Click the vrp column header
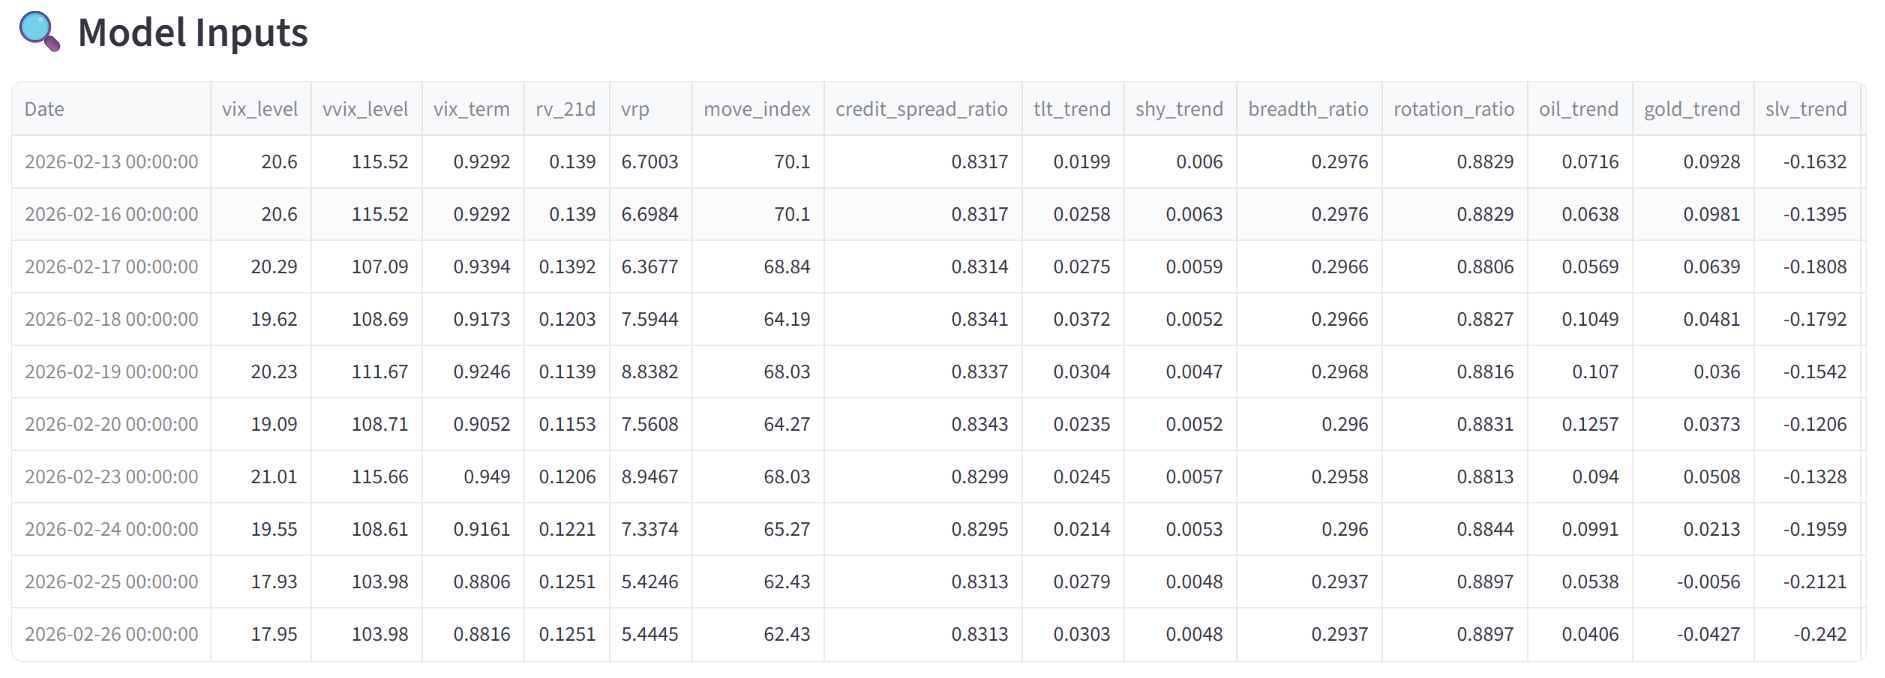Screen dimensions: 1885x678 click(x=651, y=109)
